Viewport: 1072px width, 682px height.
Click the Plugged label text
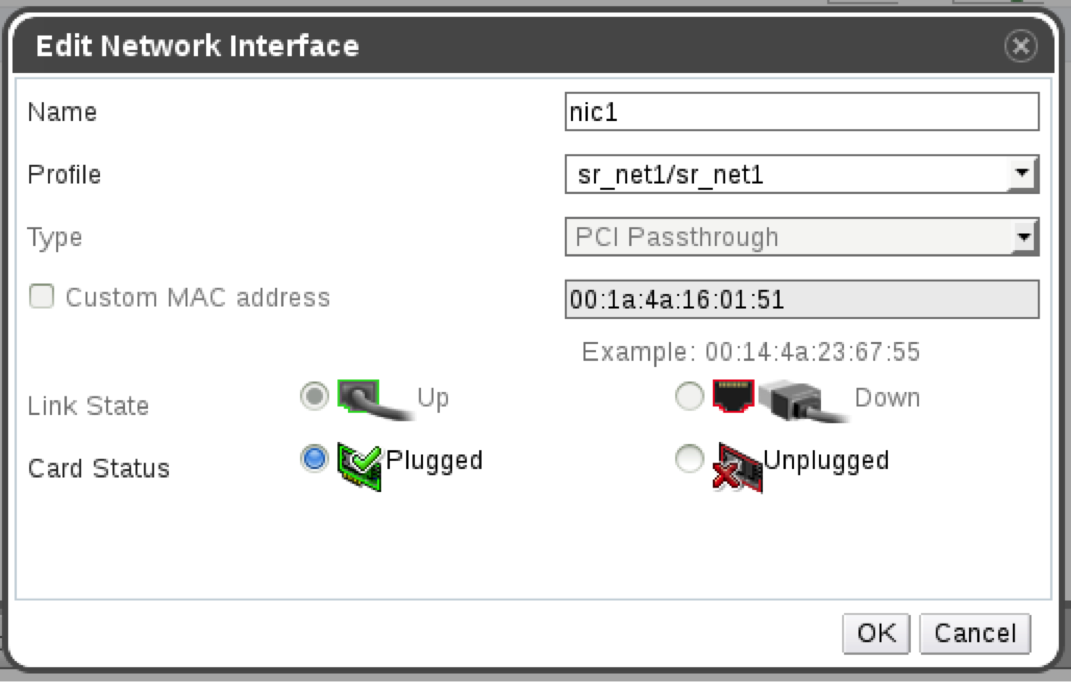click(434, 460)
